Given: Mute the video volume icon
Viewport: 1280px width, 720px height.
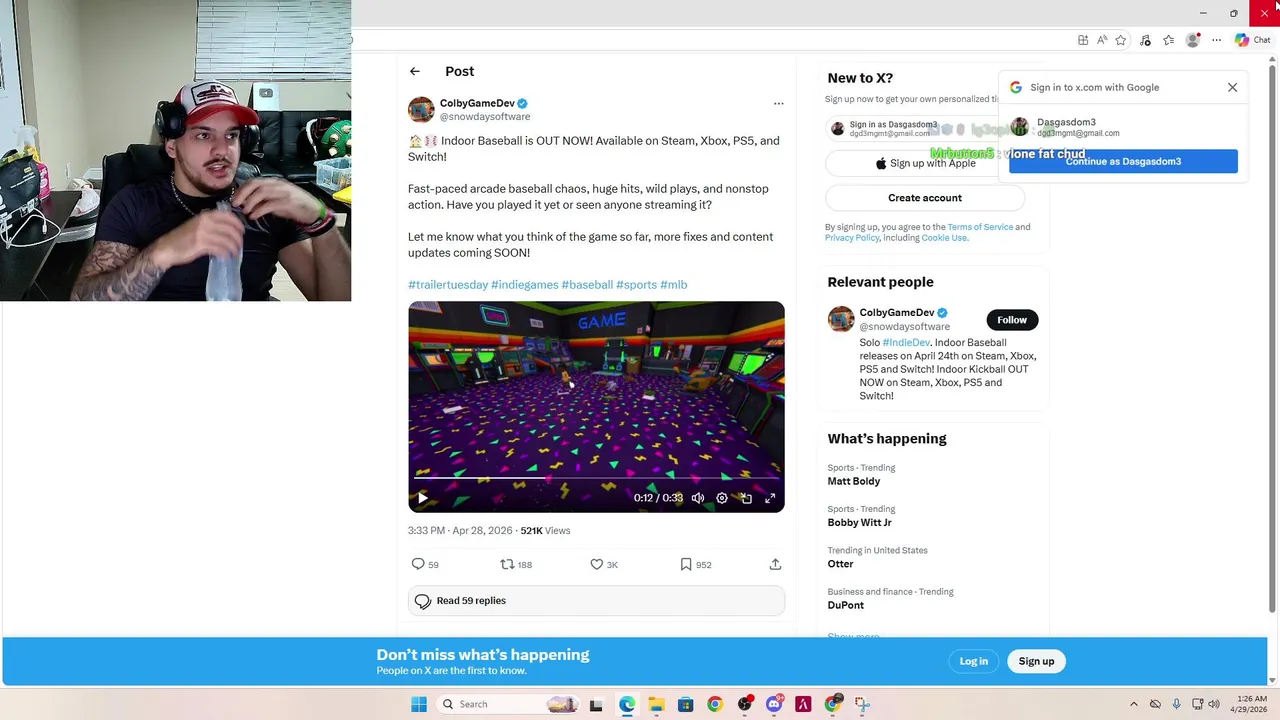Looking at the screenshot, I should pyautogui.click(x=698, y=498).
